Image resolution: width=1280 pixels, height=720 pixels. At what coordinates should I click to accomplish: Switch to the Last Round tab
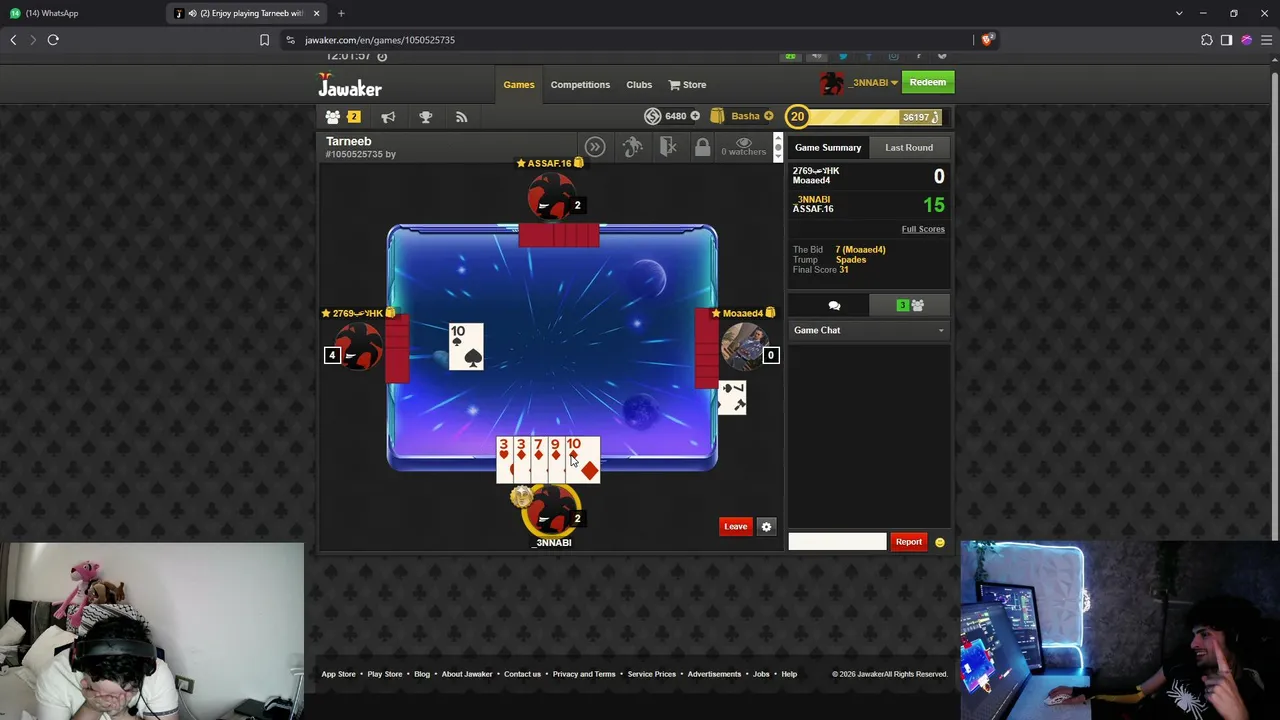[x=909, y=148]
